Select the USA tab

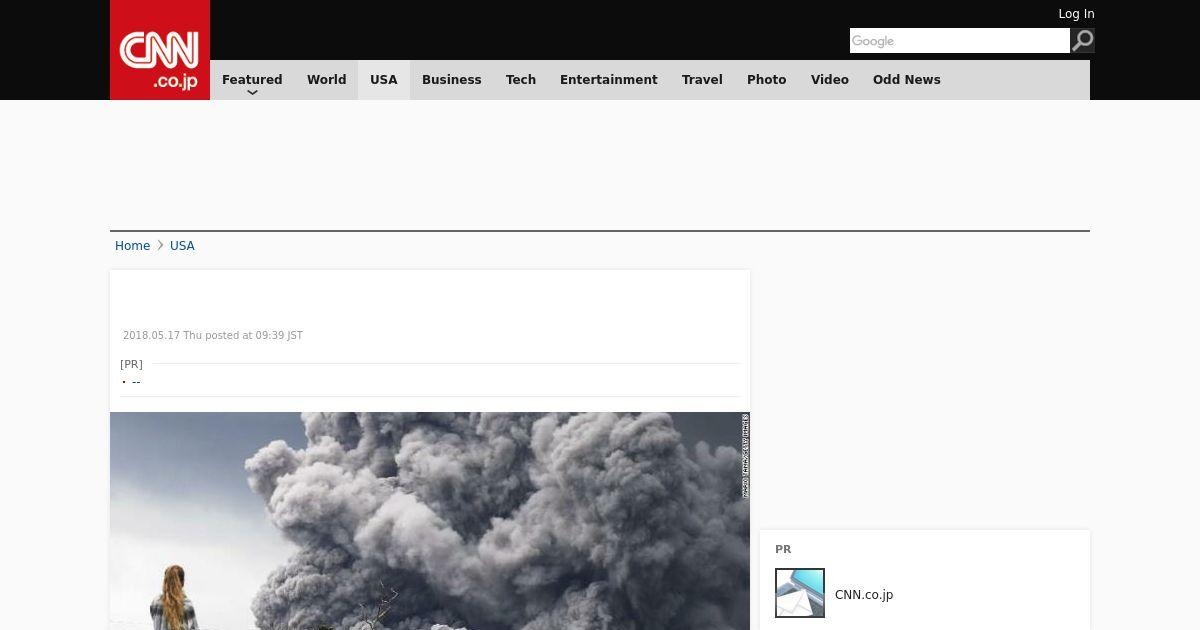tap(384, 80)
